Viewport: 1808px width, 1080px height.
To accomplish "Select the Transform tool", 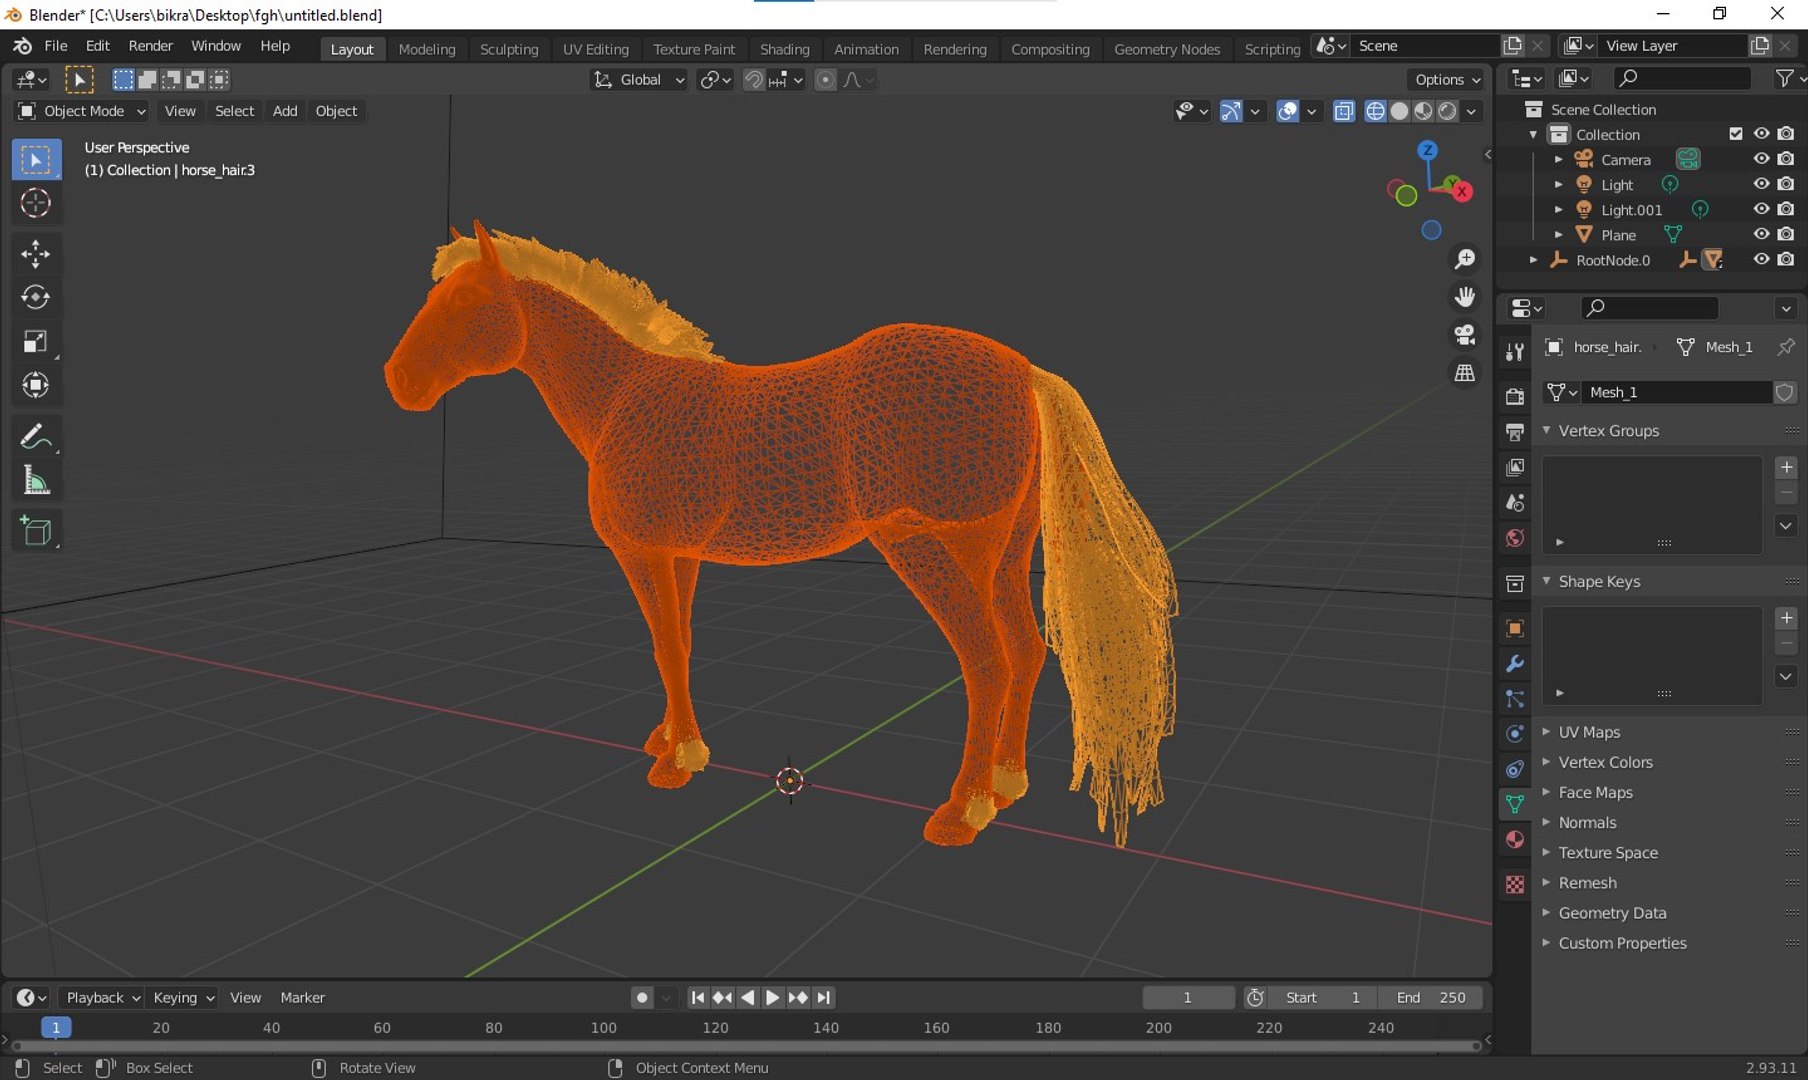I will 36,385.
